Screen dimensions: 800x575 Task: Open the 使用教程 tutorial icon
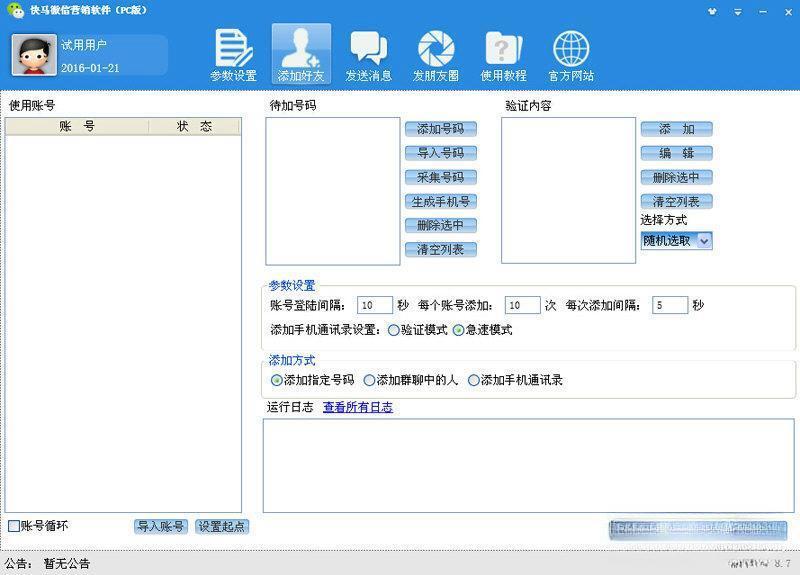504,55
